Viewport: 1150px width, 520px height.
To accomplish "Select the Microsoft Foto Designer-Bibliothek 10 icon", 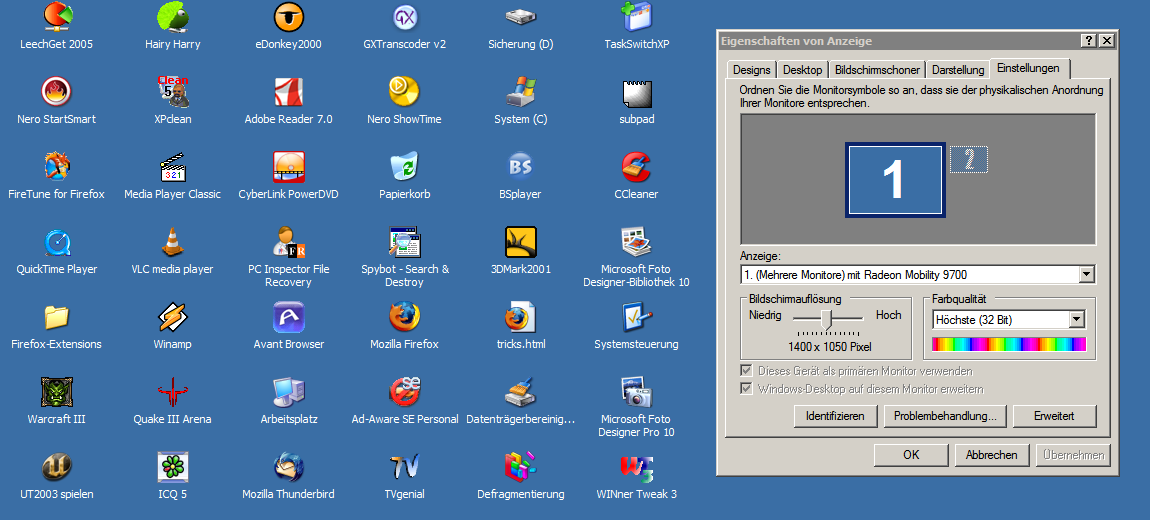I will pos(637,242).
